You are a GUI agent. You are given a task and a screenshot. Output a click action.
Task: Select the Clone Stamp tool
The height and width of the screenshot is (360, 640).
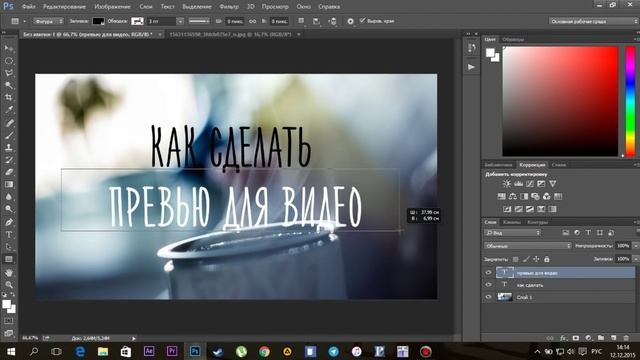(x=9, y=147)
